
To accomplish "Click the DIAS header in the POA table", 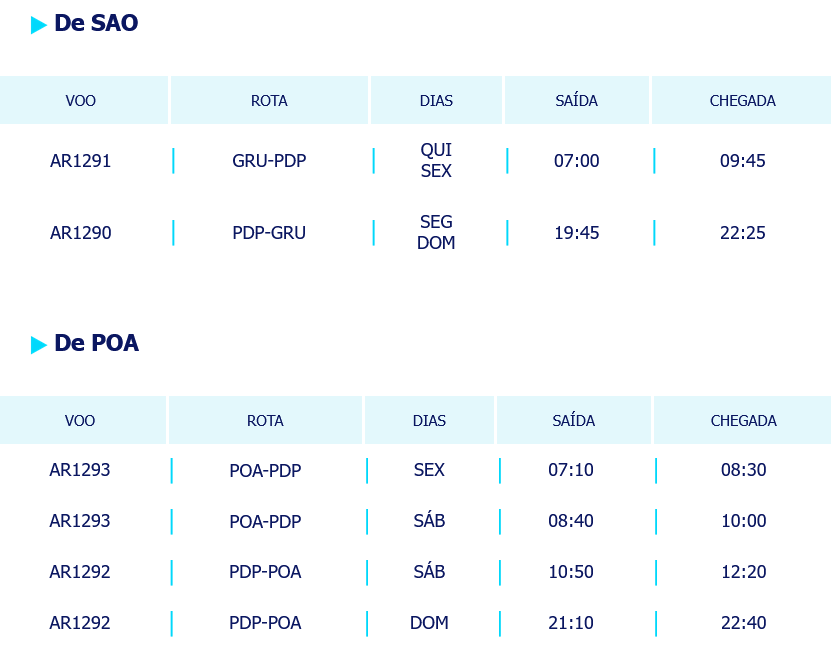I will point(429,421).
